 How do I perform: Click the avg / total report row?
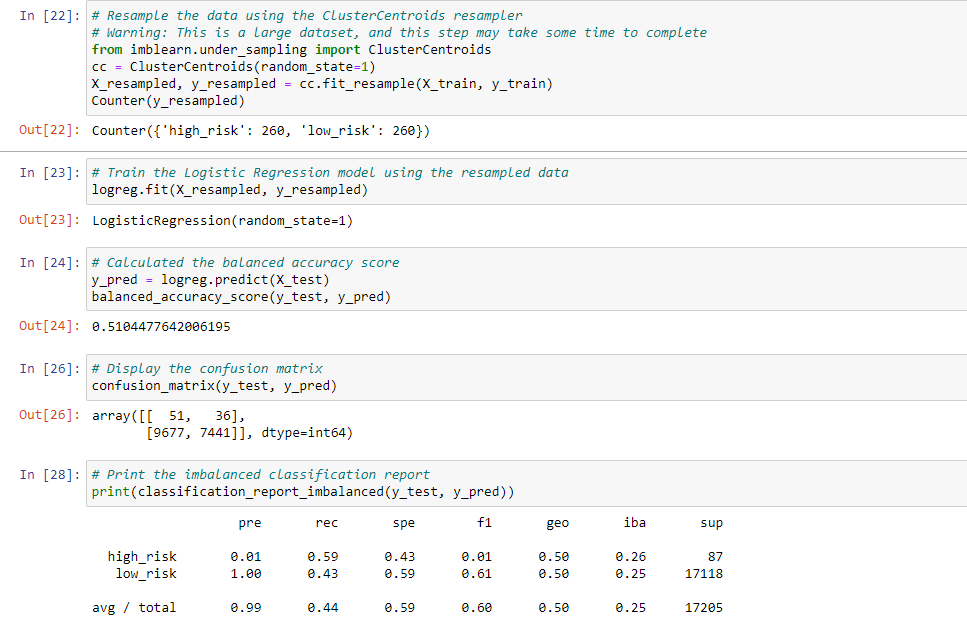click(408, 608)
